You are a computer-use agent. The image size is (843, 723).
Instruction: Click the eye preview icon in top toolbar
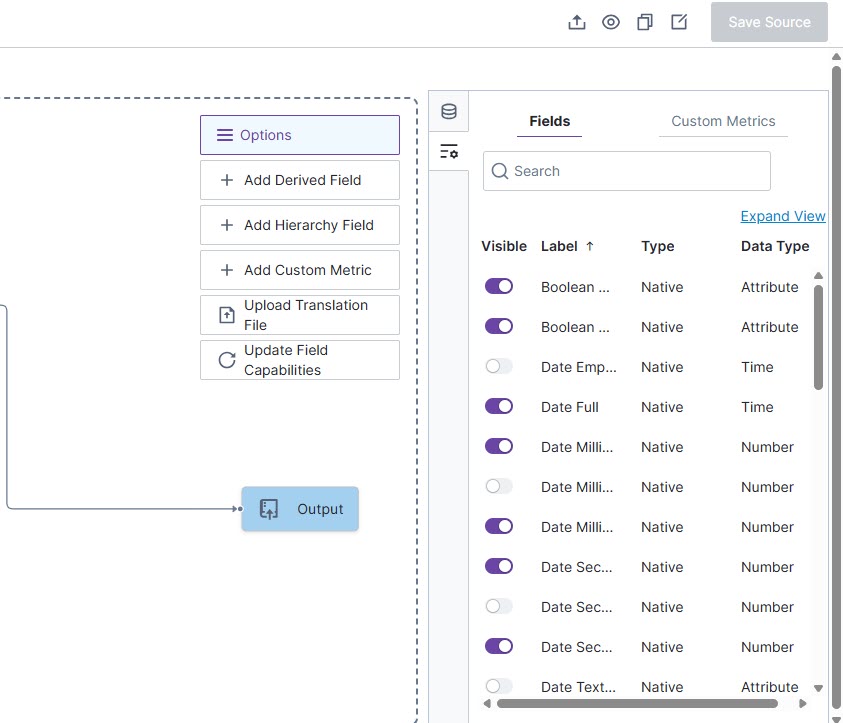coord(611,22)
